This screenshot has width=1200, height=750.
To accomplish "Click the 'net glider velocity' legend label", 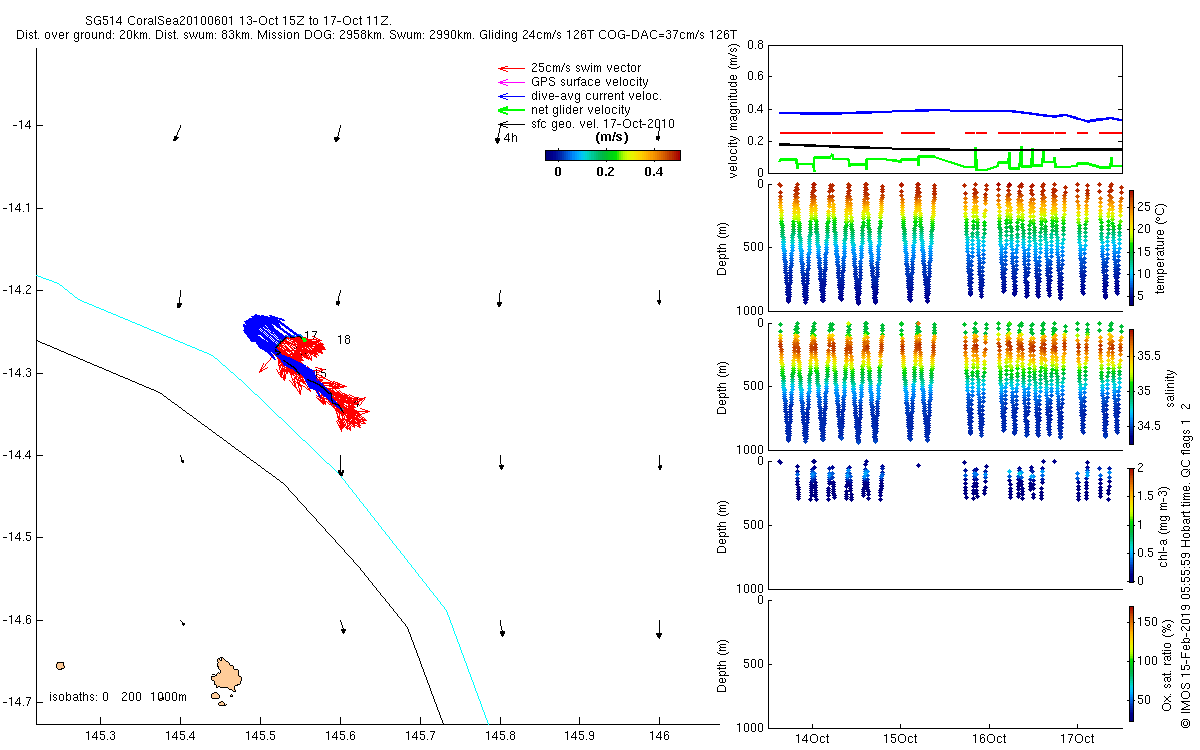I will (581, 110).
